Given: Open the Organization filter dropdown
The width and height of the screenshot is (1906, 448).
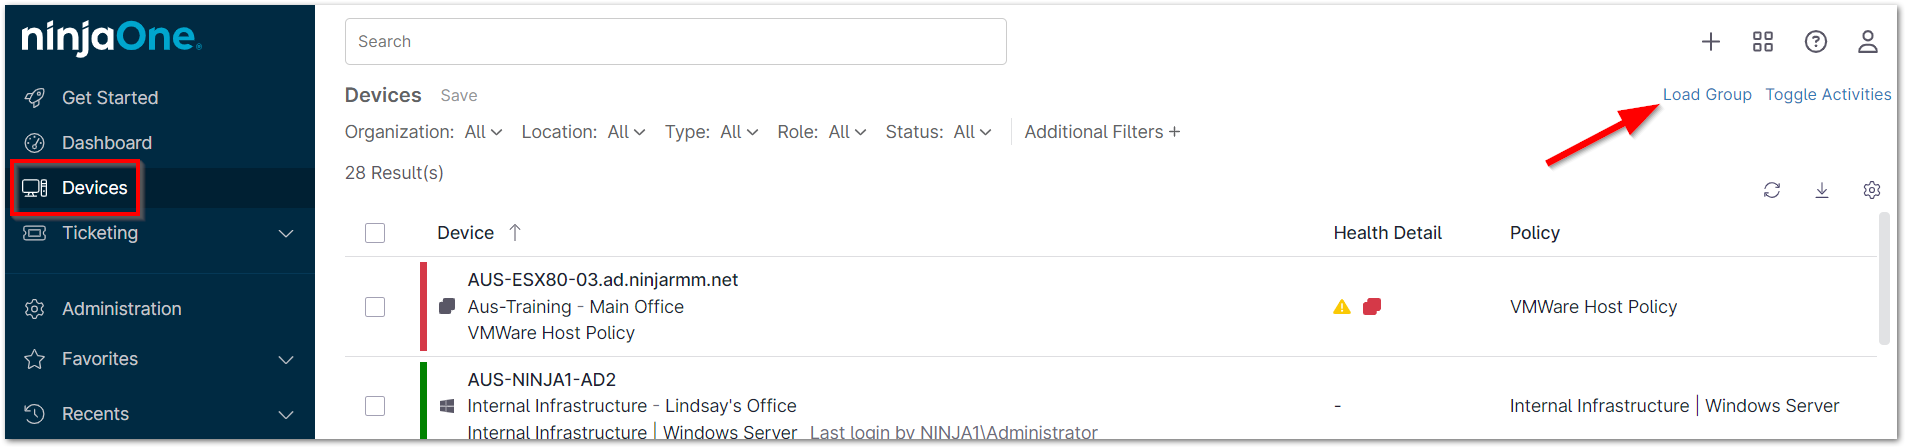Looking at the screenshot, I should (x=483, y=132).
